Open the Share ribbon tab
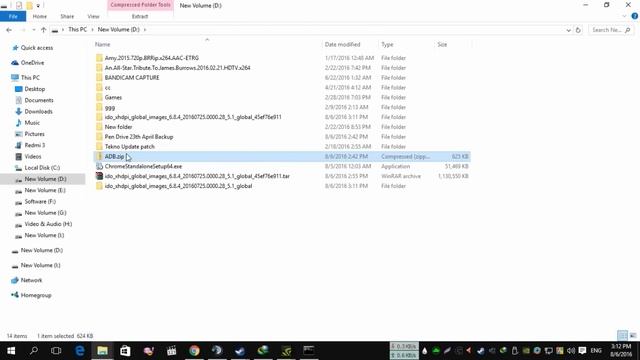 pos(67,16)
